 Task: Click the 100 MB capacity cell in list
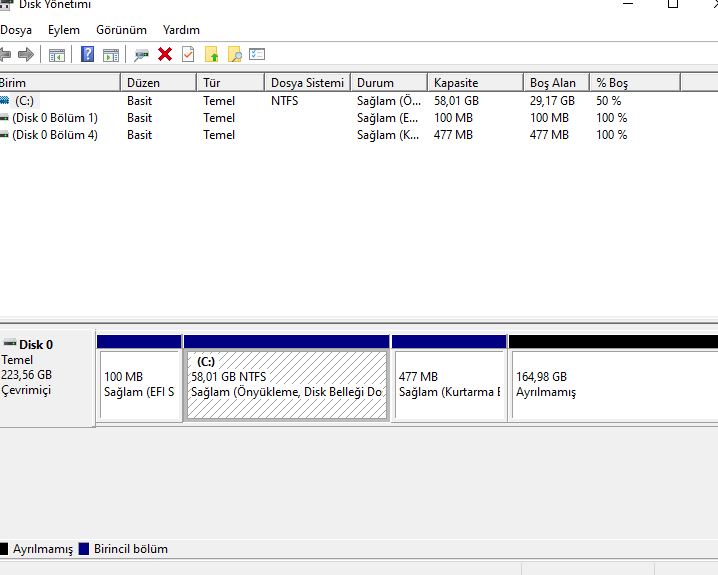tap(453, 118)
